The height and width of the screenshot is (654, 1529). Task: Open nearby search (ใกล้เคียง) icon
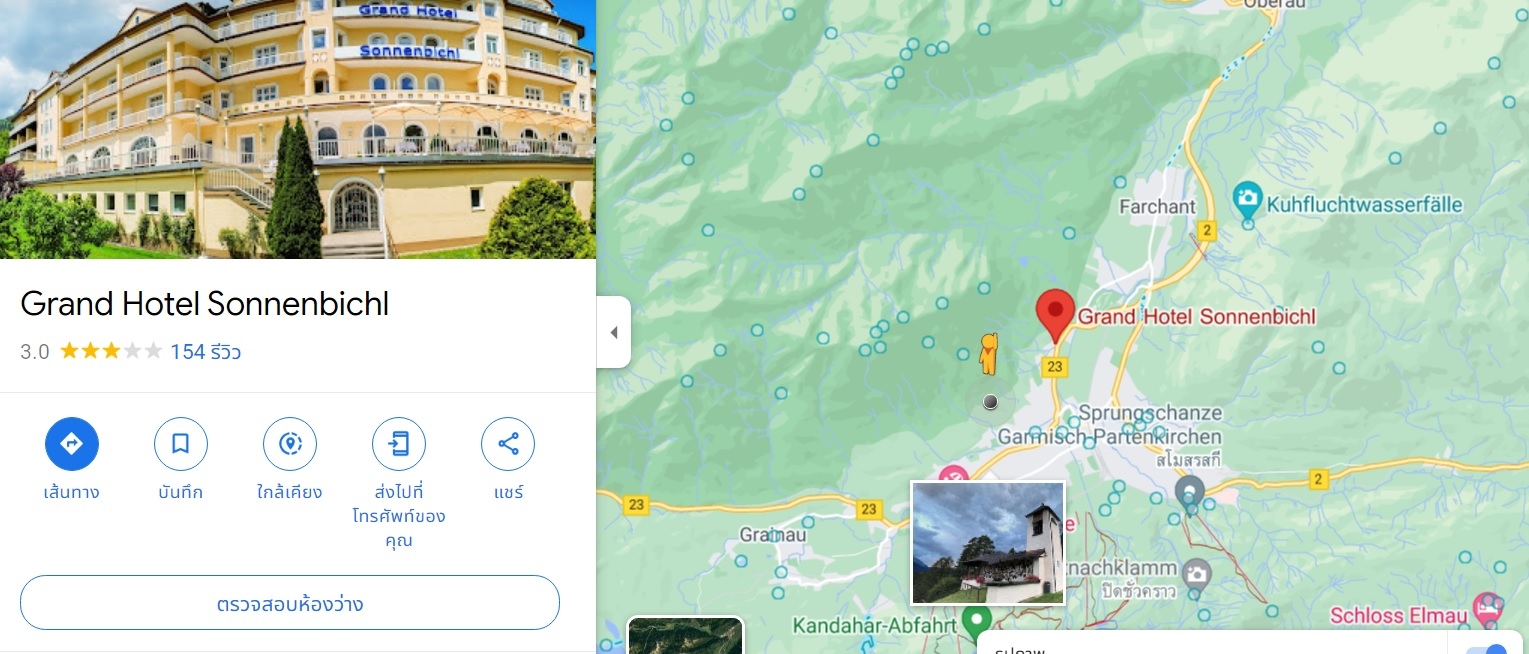click(290, 444)
